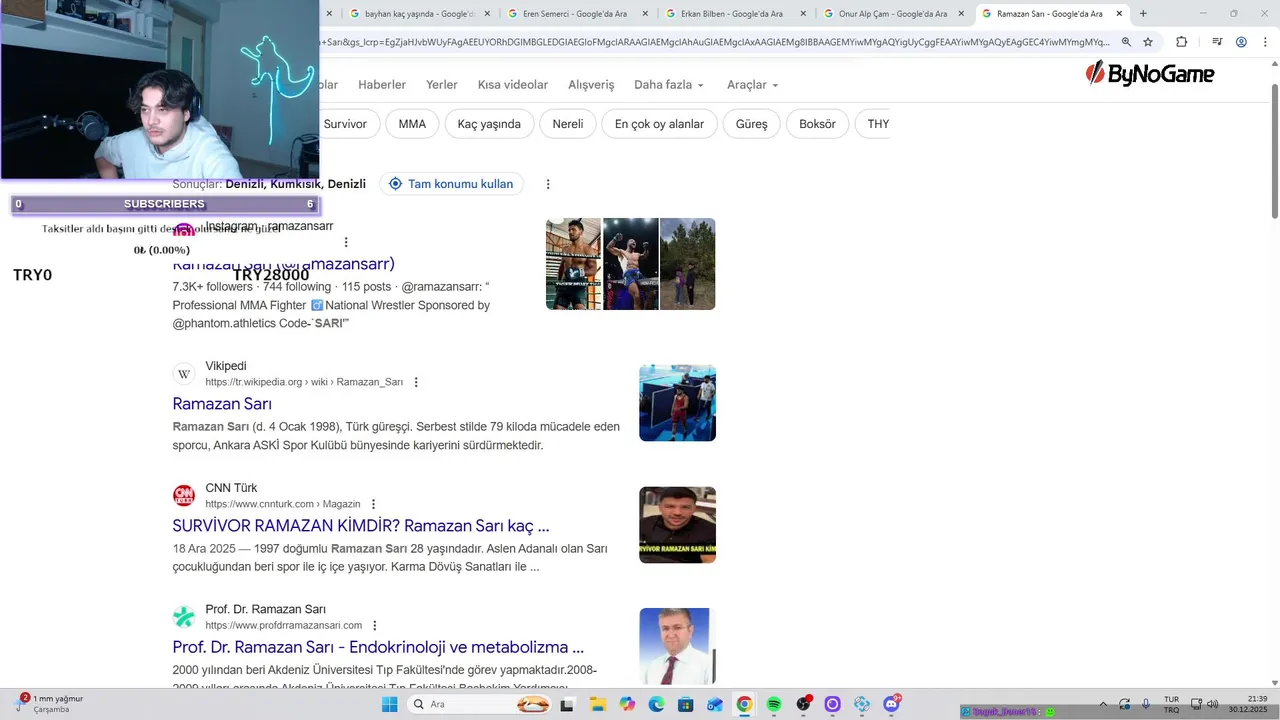Screen dimensions: 1280x720
Task: Open the Wikipedia 'Ramazan Sarı' result link
Action: [x=222, y=404]
